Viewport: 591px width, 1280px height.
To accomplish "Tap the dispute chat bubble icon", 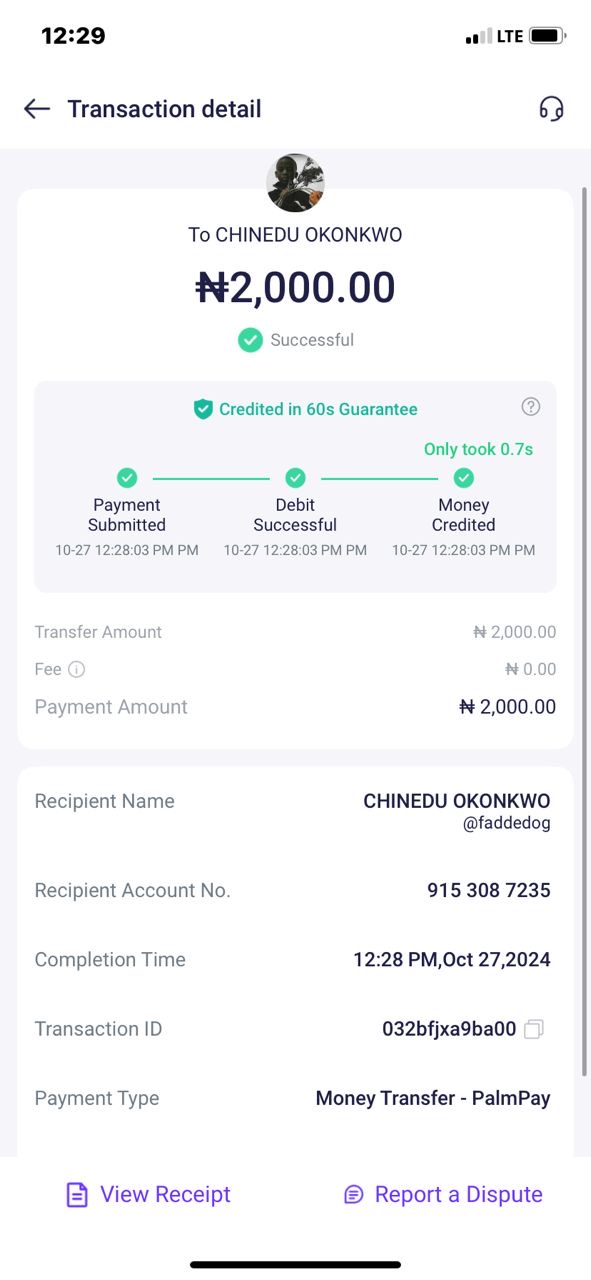I will click(x=353, y=1195).
